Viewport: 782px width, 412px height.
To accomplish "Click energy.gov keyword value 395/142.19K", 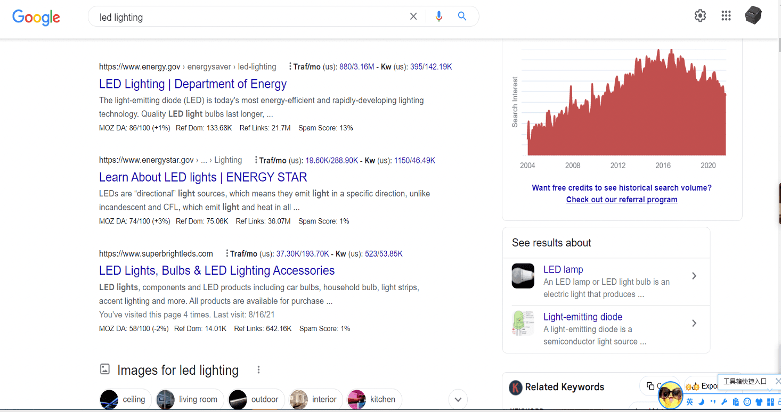I will [x=431, y=66].
